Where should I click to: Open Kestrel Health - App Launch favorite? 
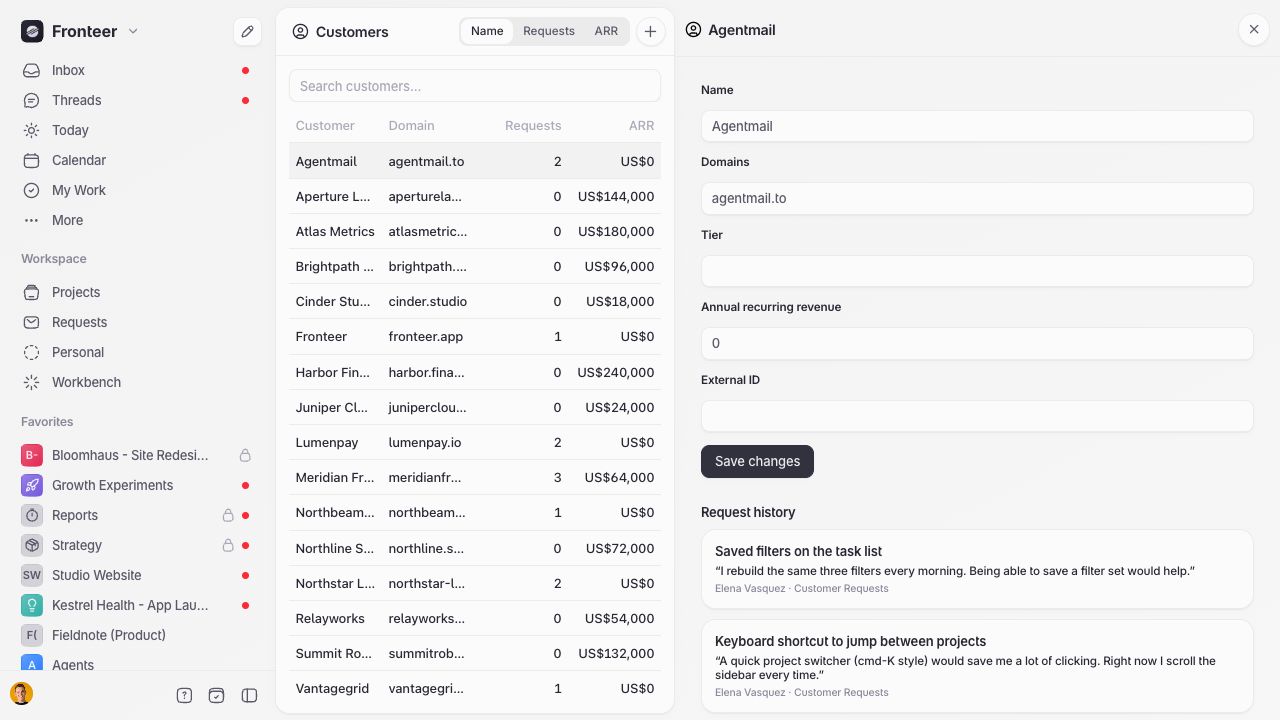pyautogui.click(x=137, y=605)
